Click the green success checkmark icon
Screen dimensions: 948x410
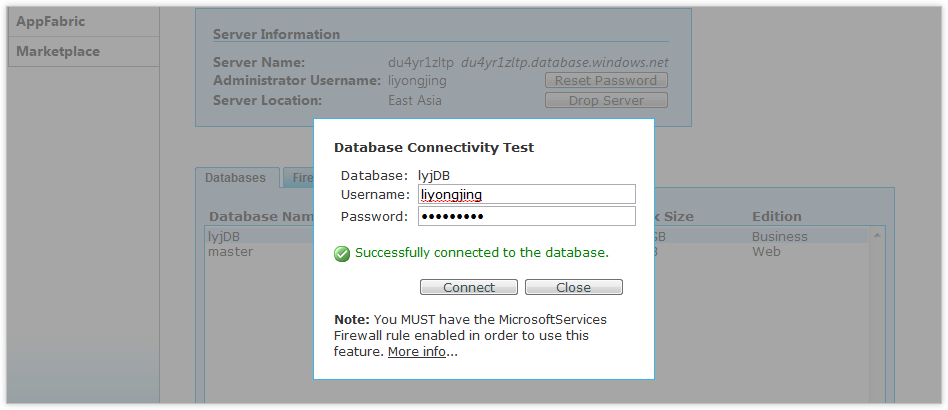tap(342, 253)
